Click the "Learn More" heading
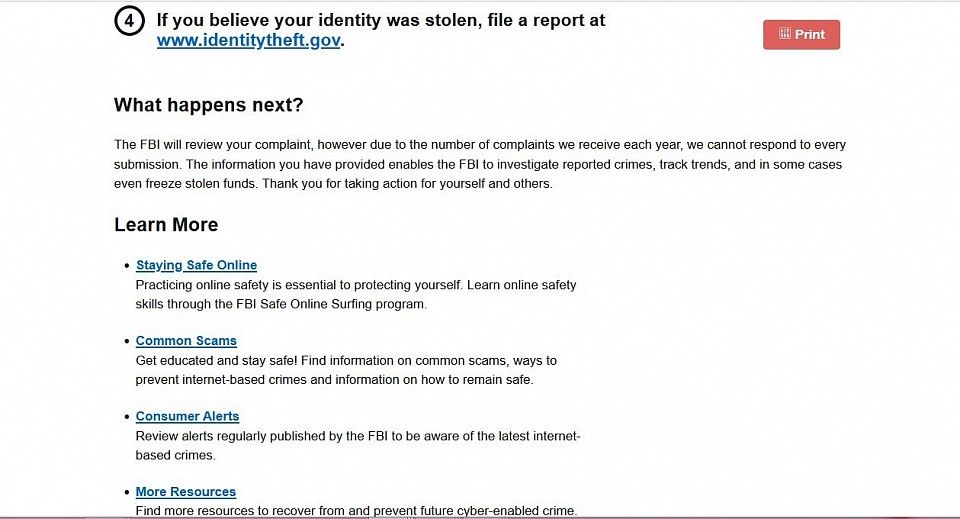 [166, 225]
